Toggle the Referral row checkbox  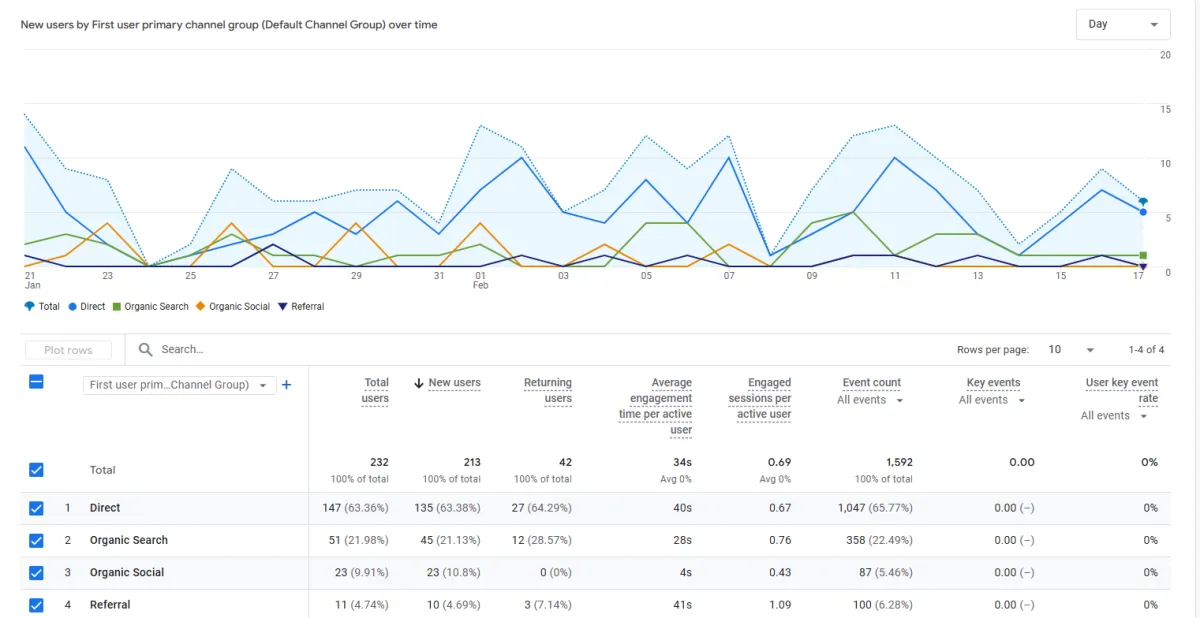[36, 605]
